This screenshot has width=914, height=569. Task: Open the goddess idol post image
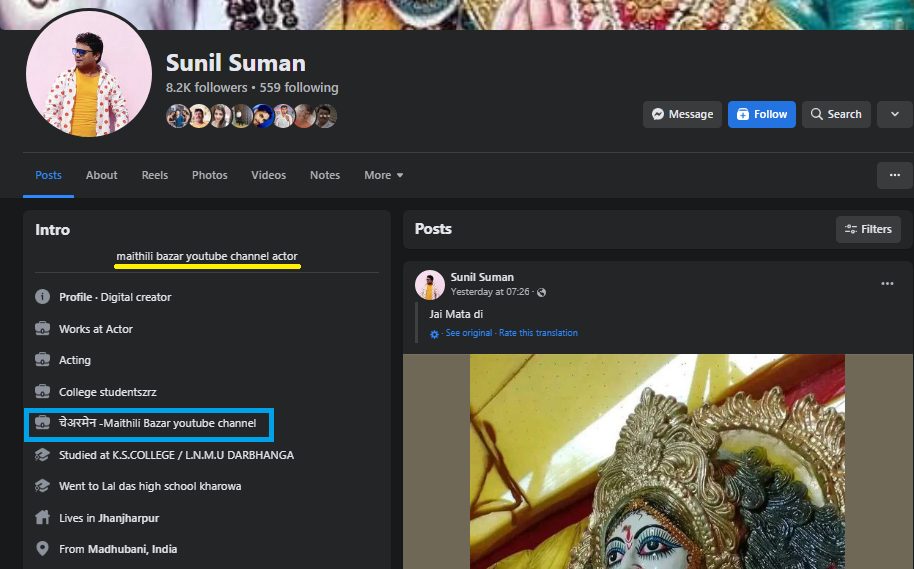coord(658,461)
